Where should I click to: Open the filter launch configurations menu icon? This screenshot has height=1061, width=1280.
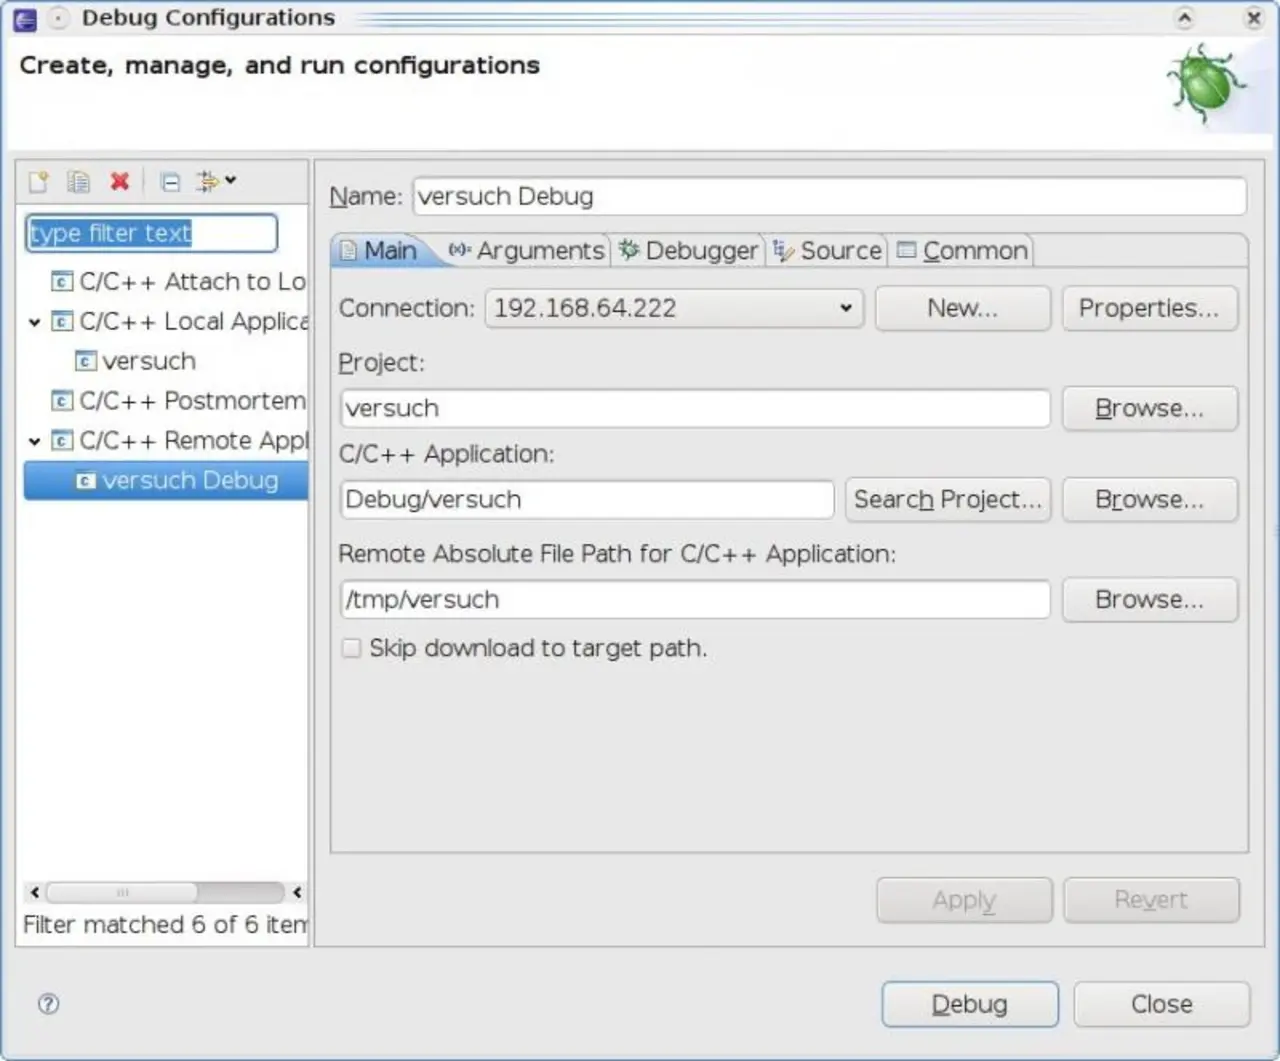[215, 181]
